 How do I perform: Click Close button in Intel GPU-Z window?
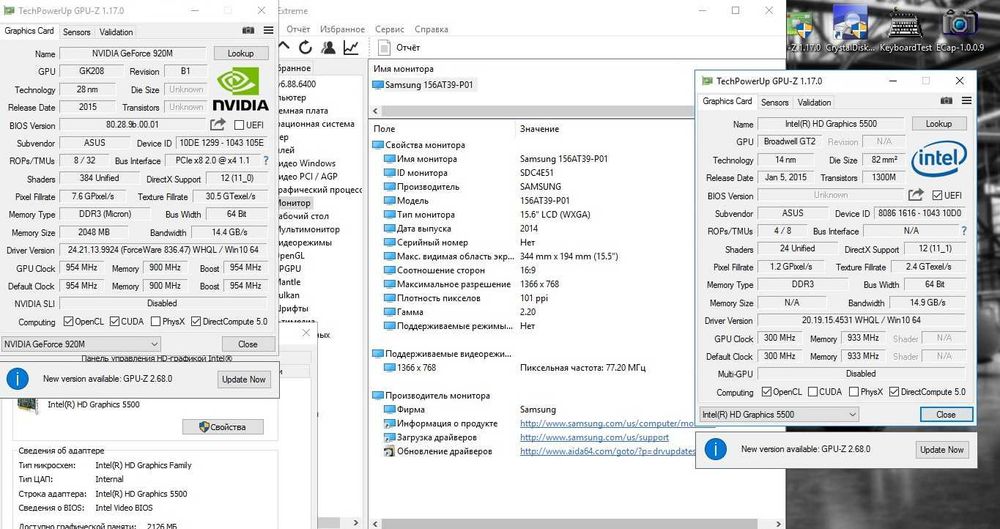pos(946,414)
